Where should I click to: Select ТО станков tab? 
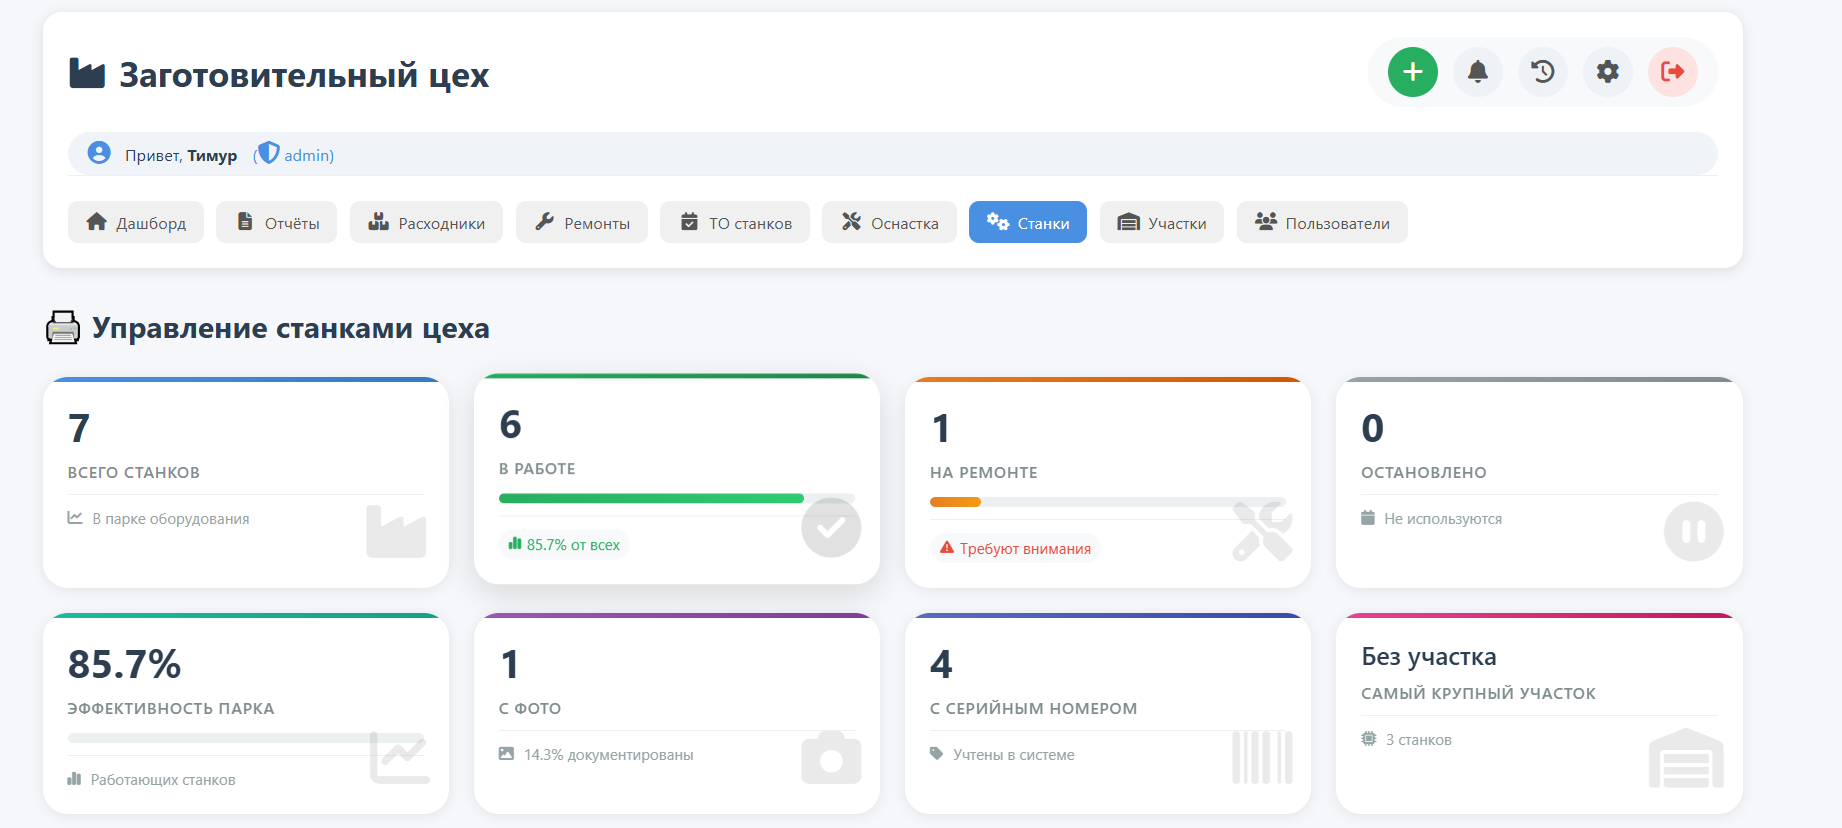tap(736, 222)
